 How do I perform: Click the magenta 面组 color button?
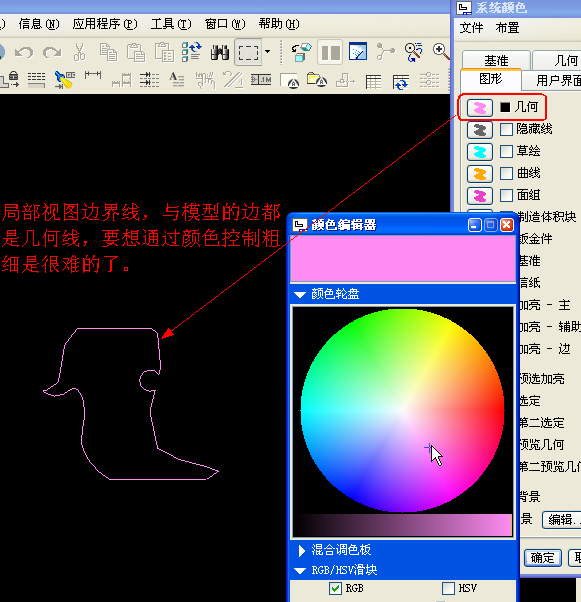pyautogui.click(x=480, y=196)
